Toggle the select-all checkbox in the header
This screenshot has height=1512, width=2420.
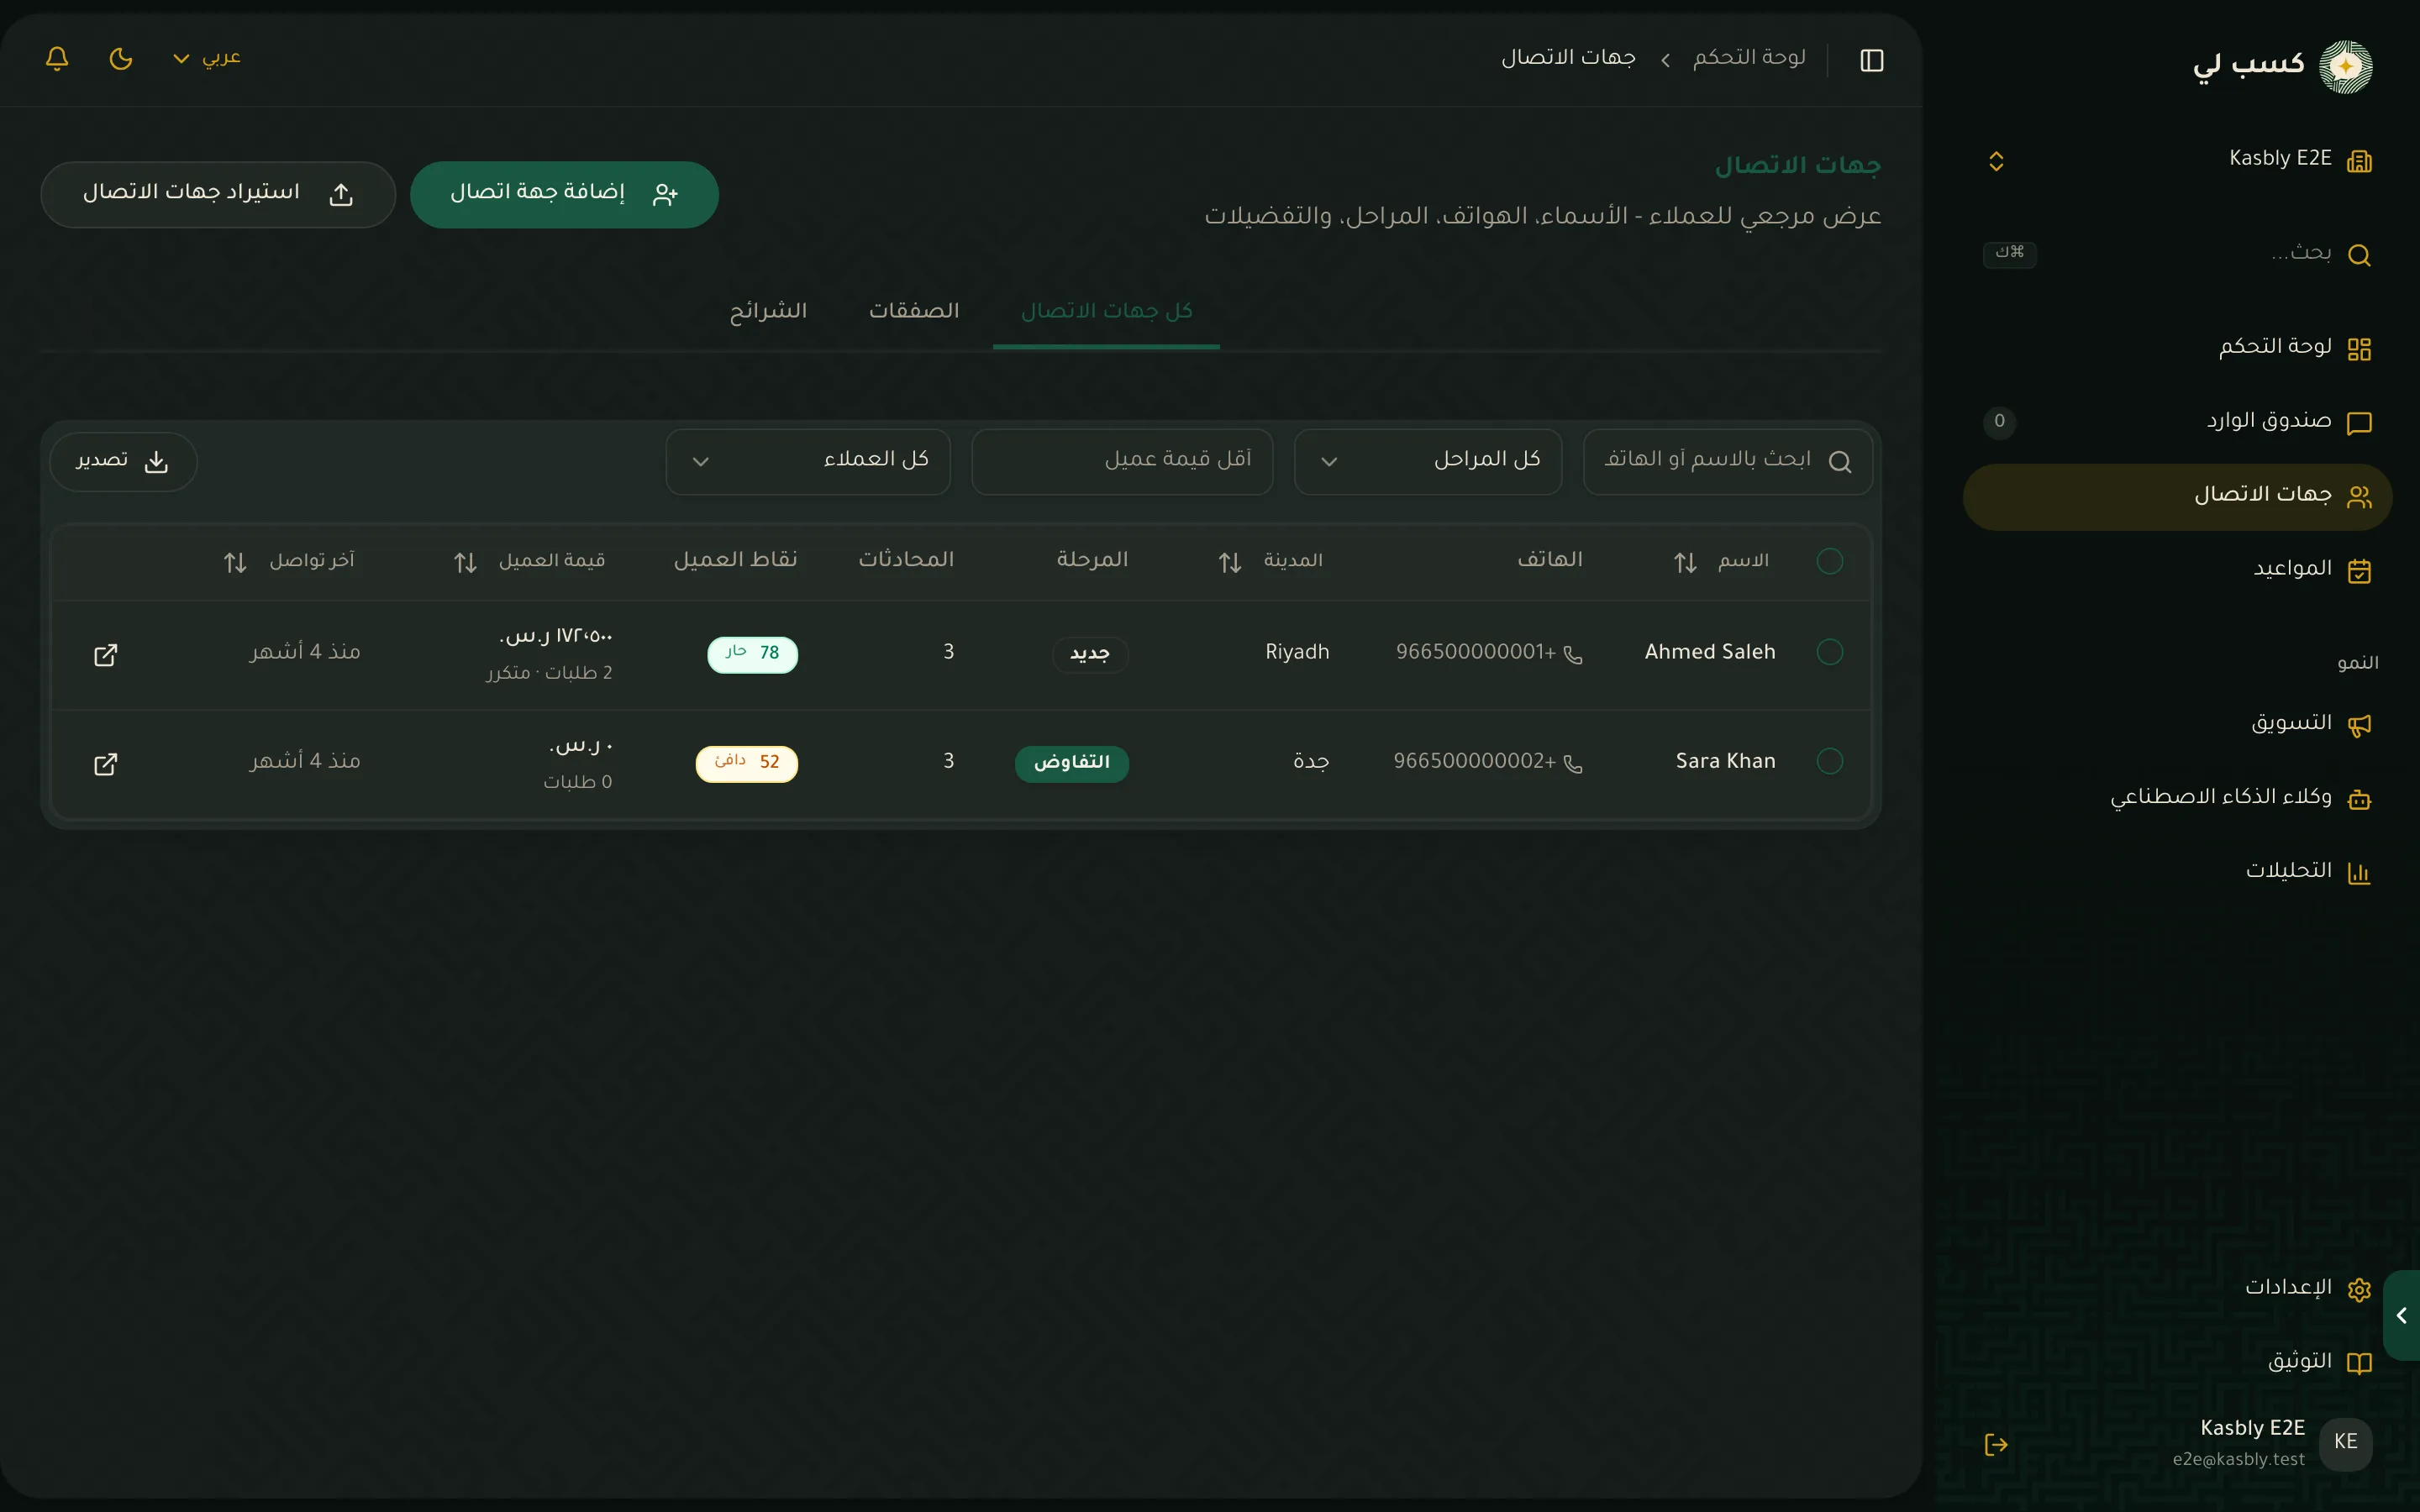pos(1829,561)
